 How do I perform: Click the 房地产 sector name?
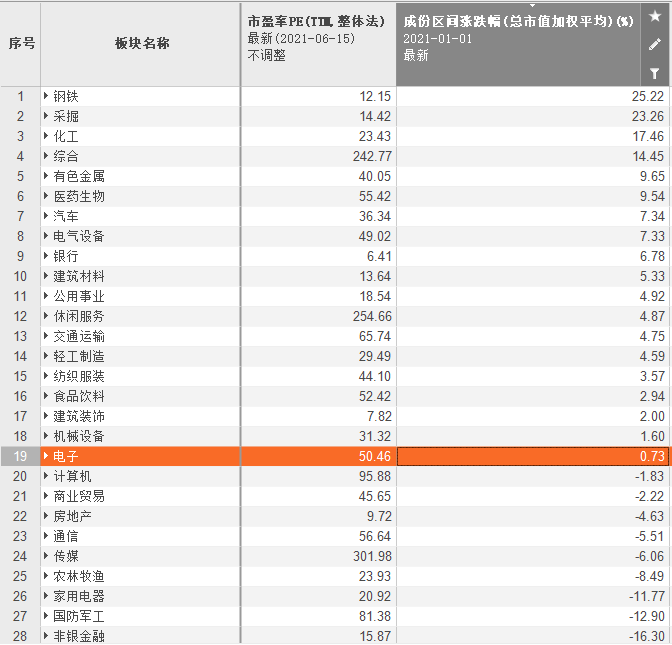(72, 516)
